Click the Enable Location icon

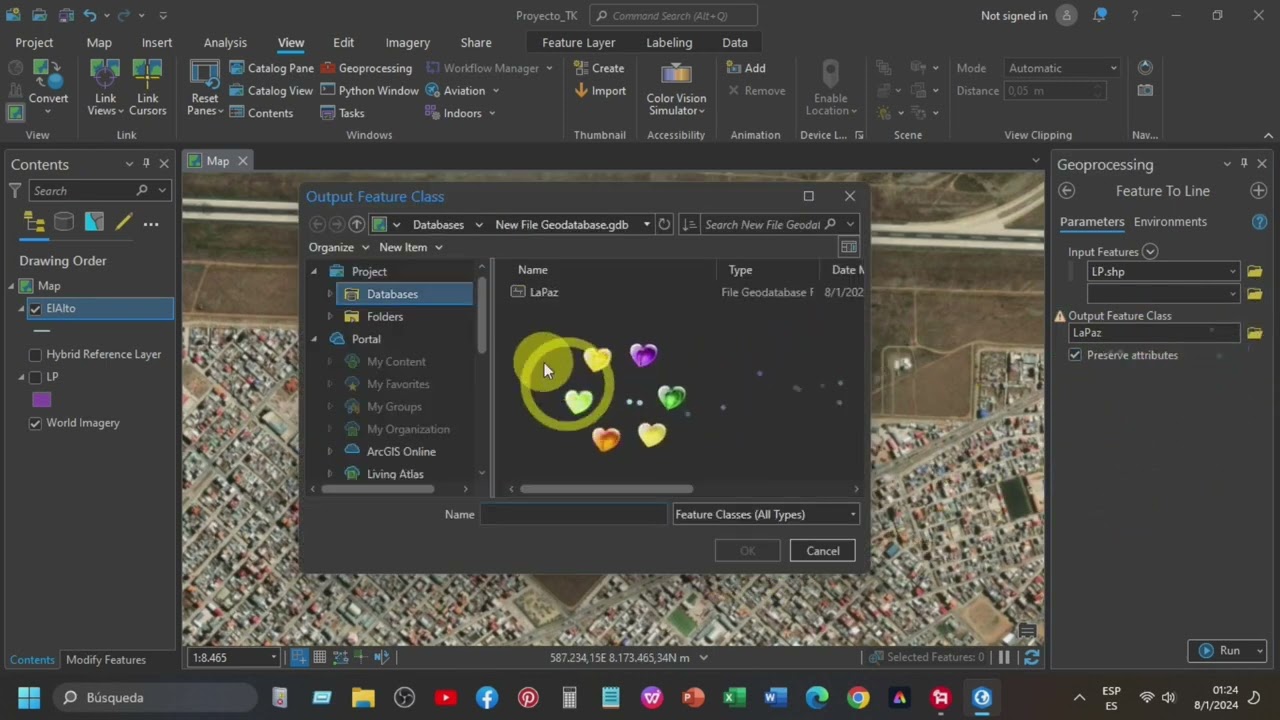coord(830,88)
